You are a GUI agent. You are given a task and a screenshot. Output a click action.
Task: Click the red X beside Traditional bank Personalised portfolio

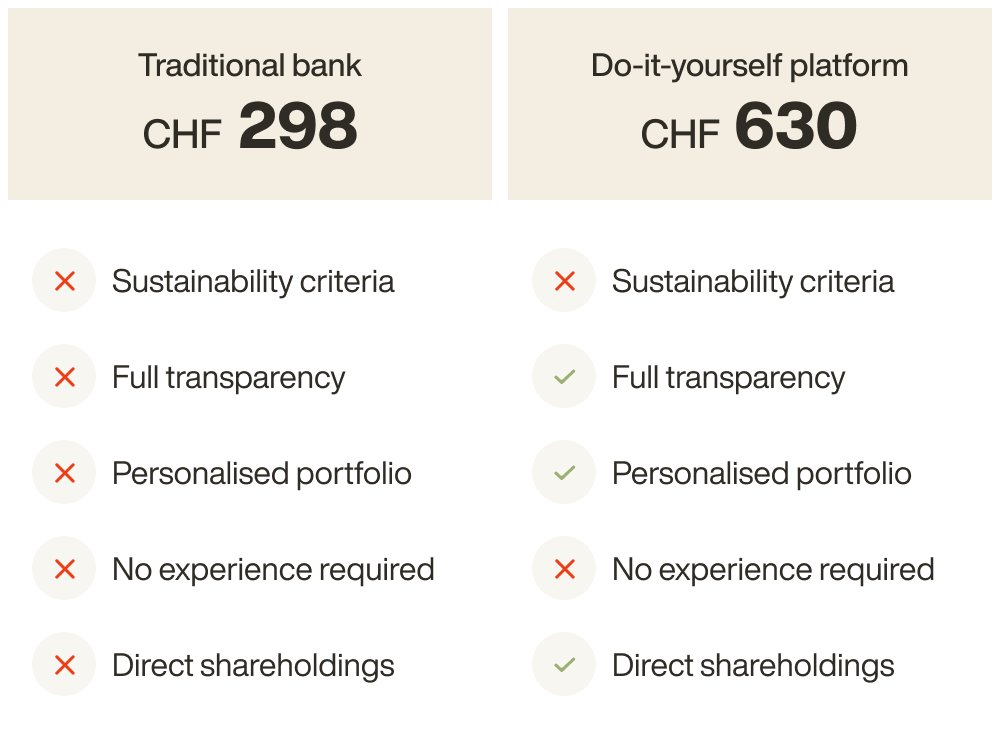pyautogui.click(x=64, y=473)
